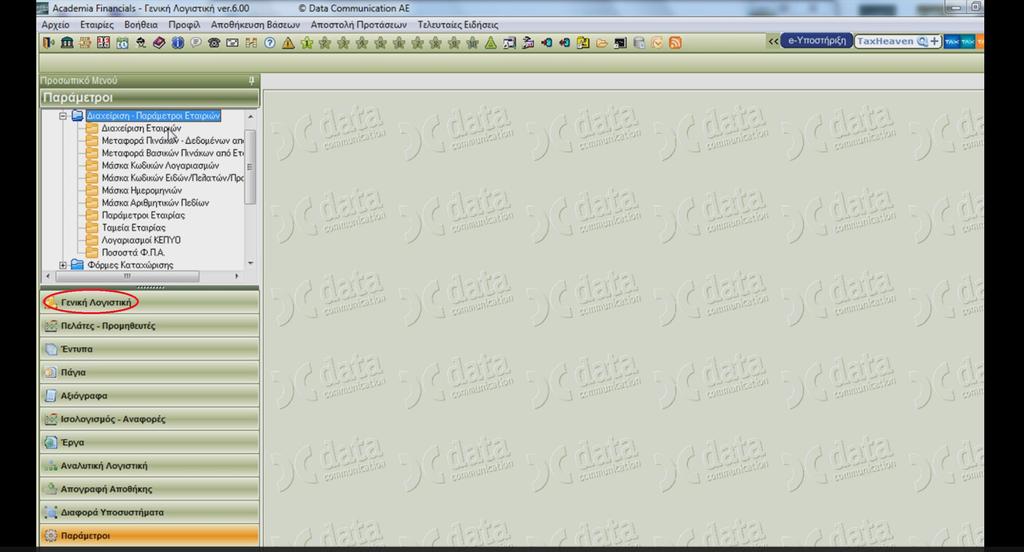This screenshot has width=1024, height=552.
Task: Open the Αρχείο menu
Action: pyautogui.click(x=56, y=25)
